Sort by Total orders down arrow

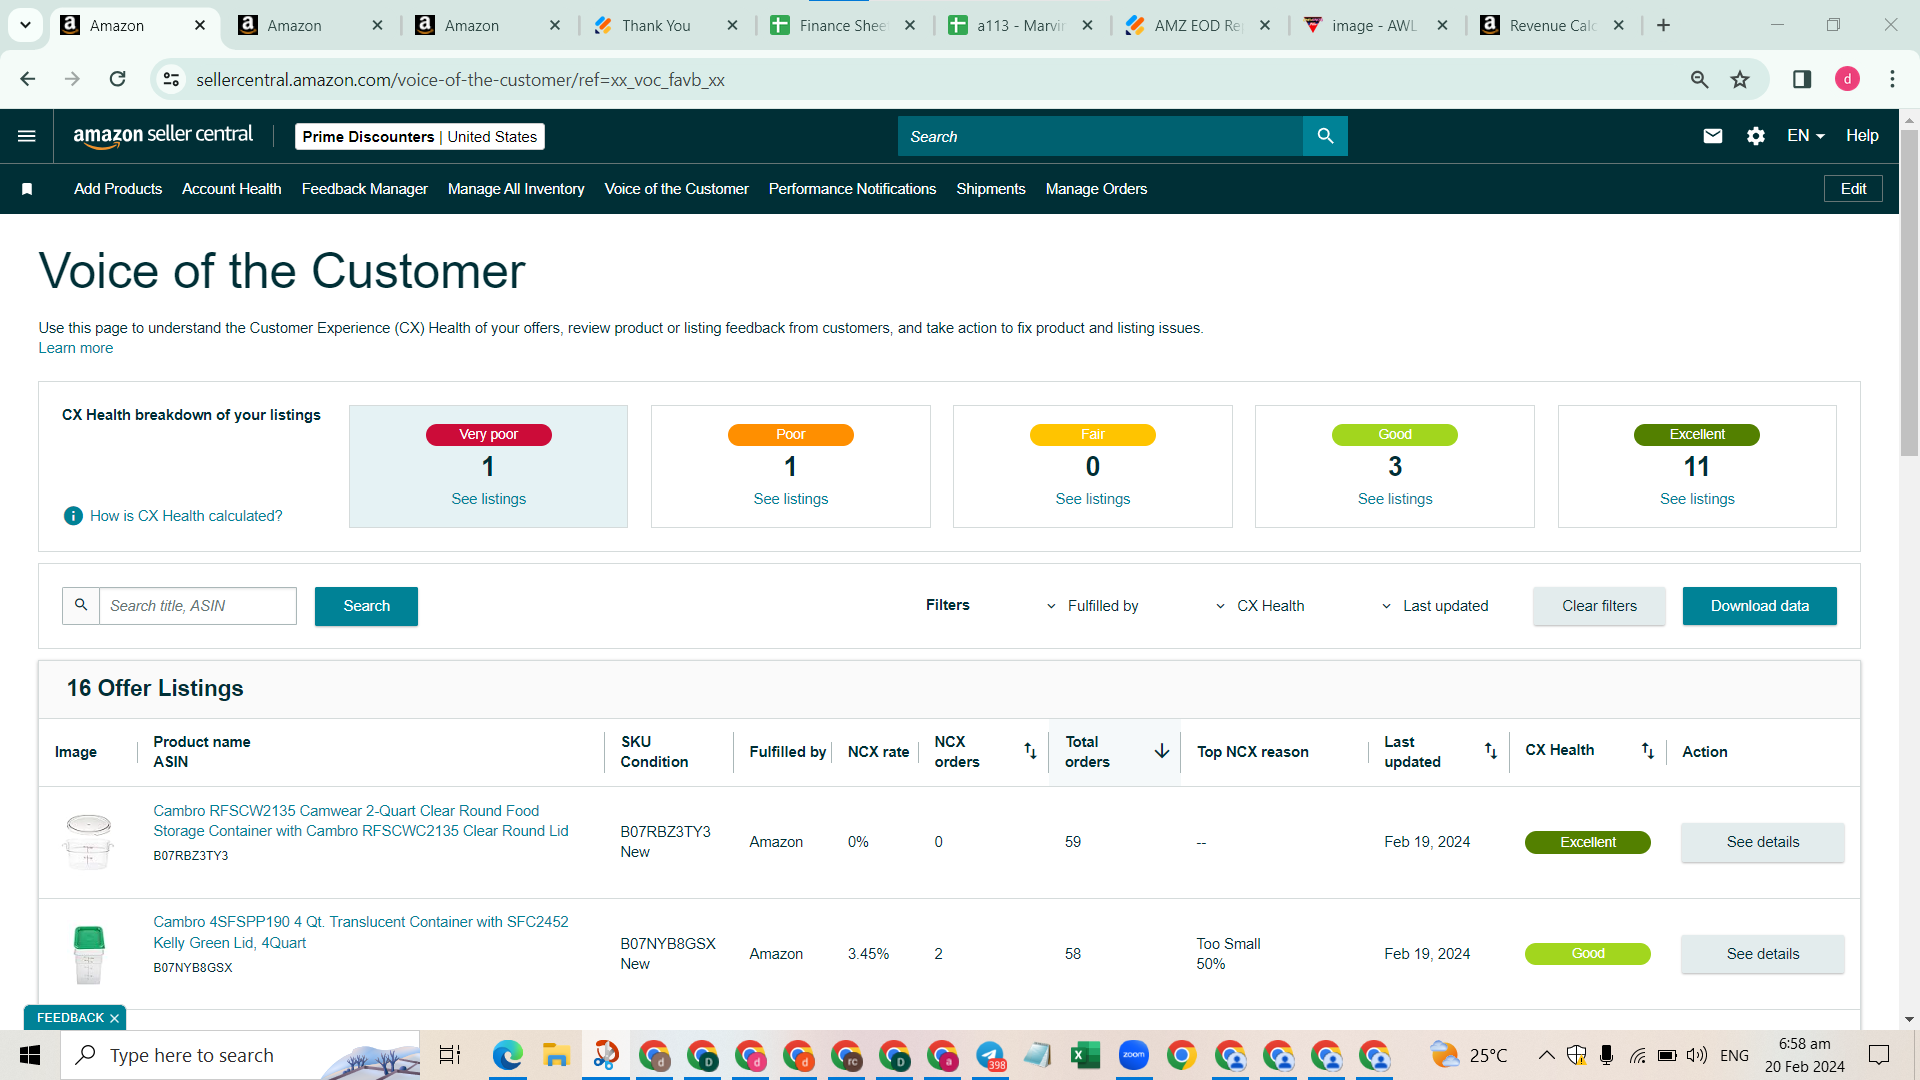pyautogui.click(x=1162, y=751)
